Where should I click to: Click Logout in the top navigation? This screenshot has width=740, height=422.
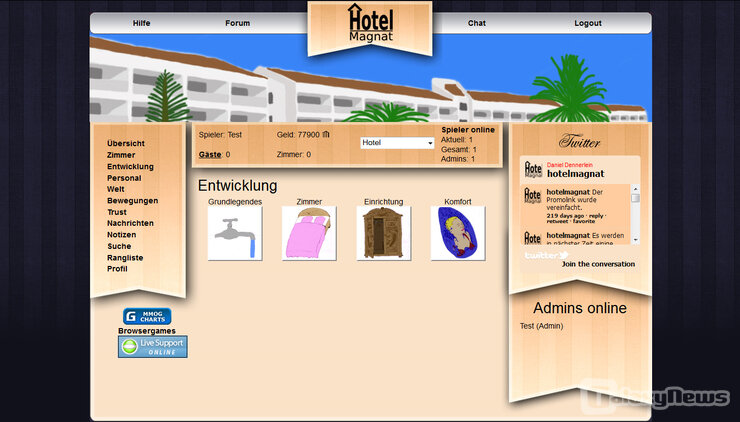pos(588,23)
